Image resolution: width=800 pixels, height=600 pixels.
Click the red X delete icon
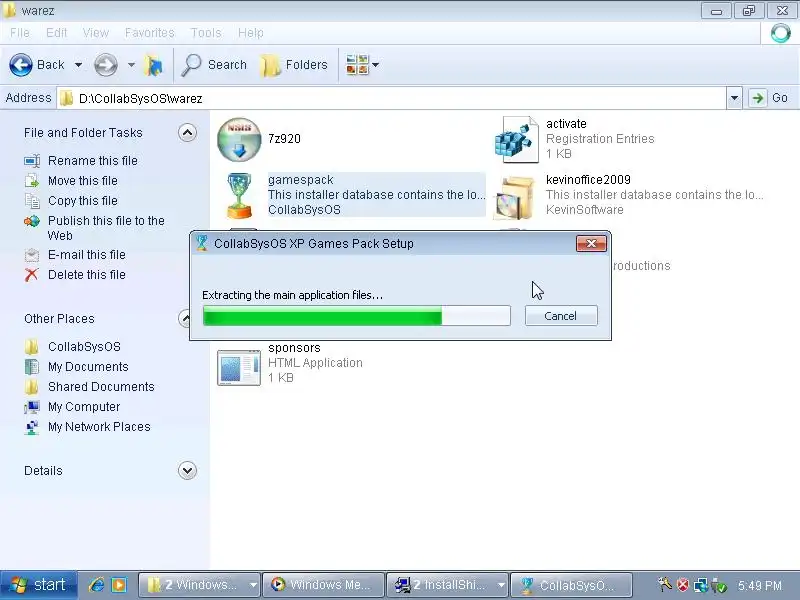(32, 274)
